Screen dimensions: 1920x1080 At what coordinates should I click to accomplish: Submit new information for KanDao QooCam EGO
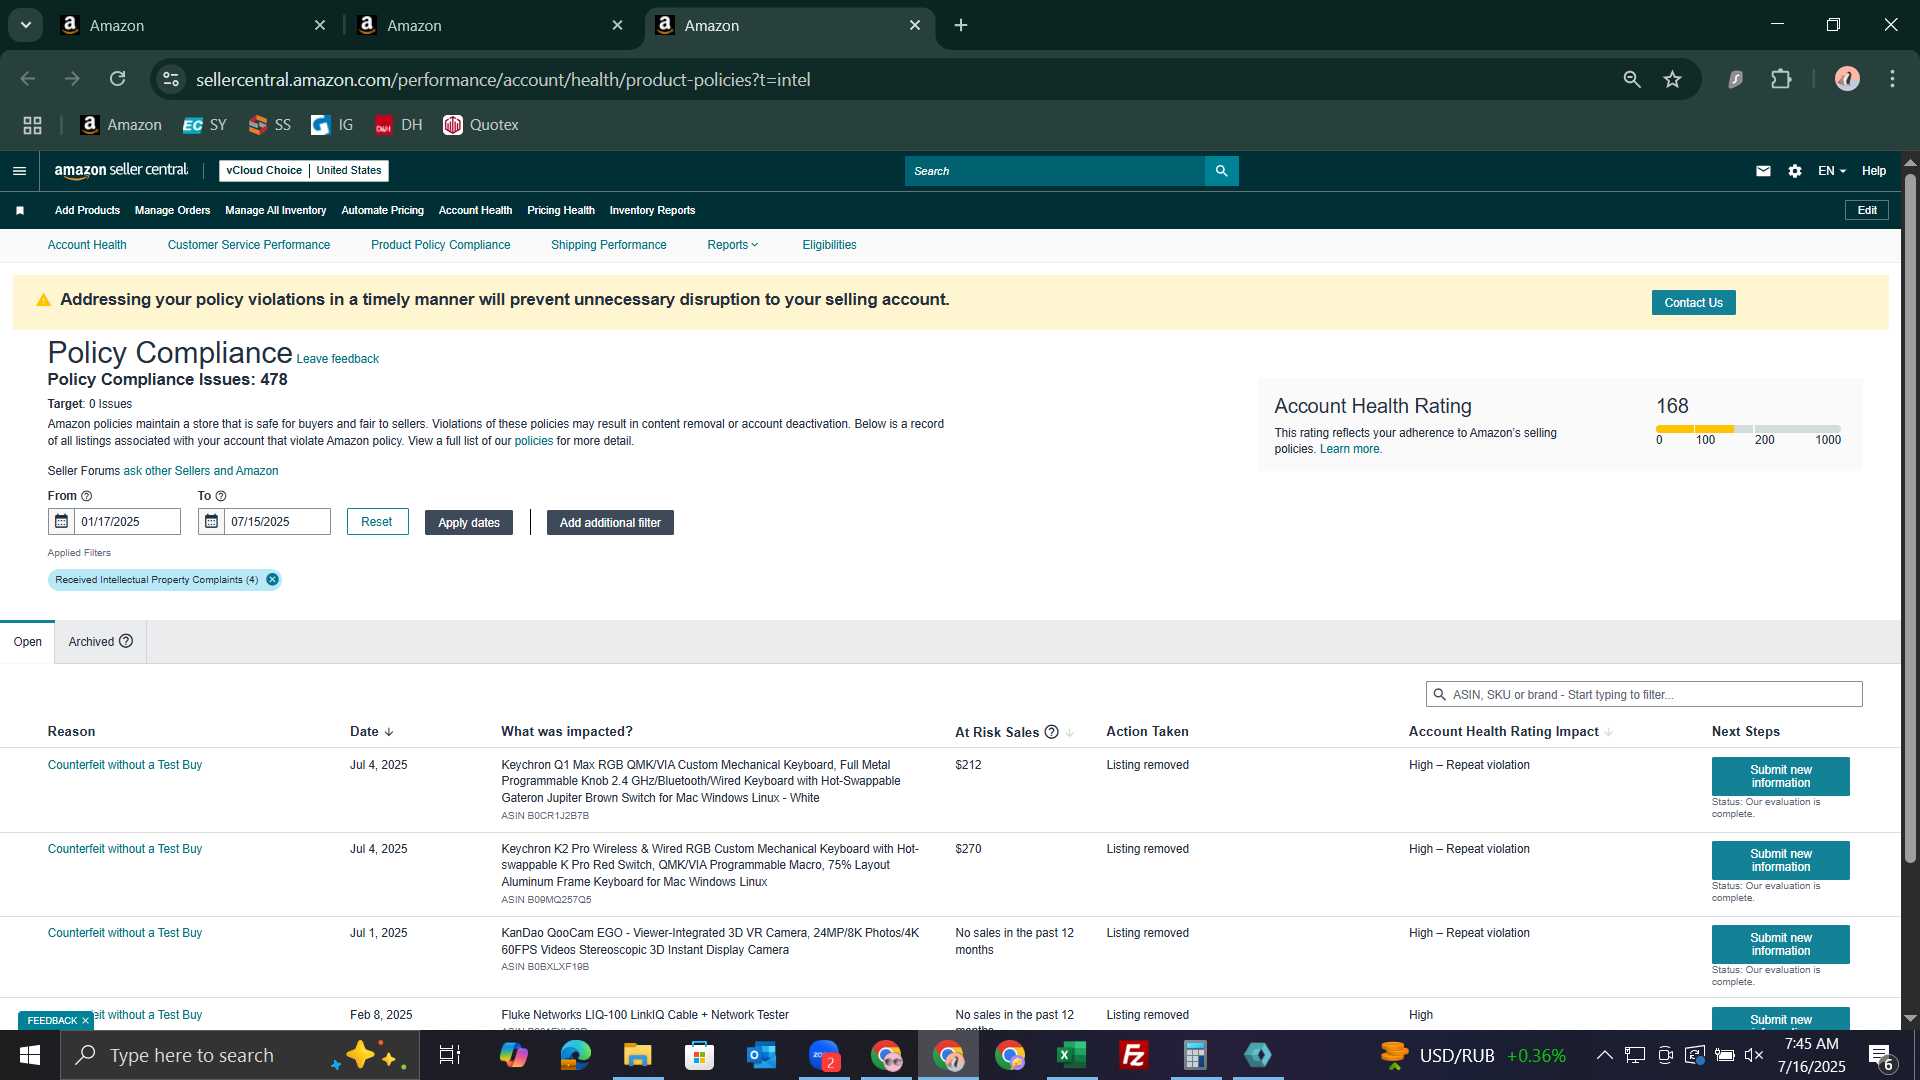1780,944
